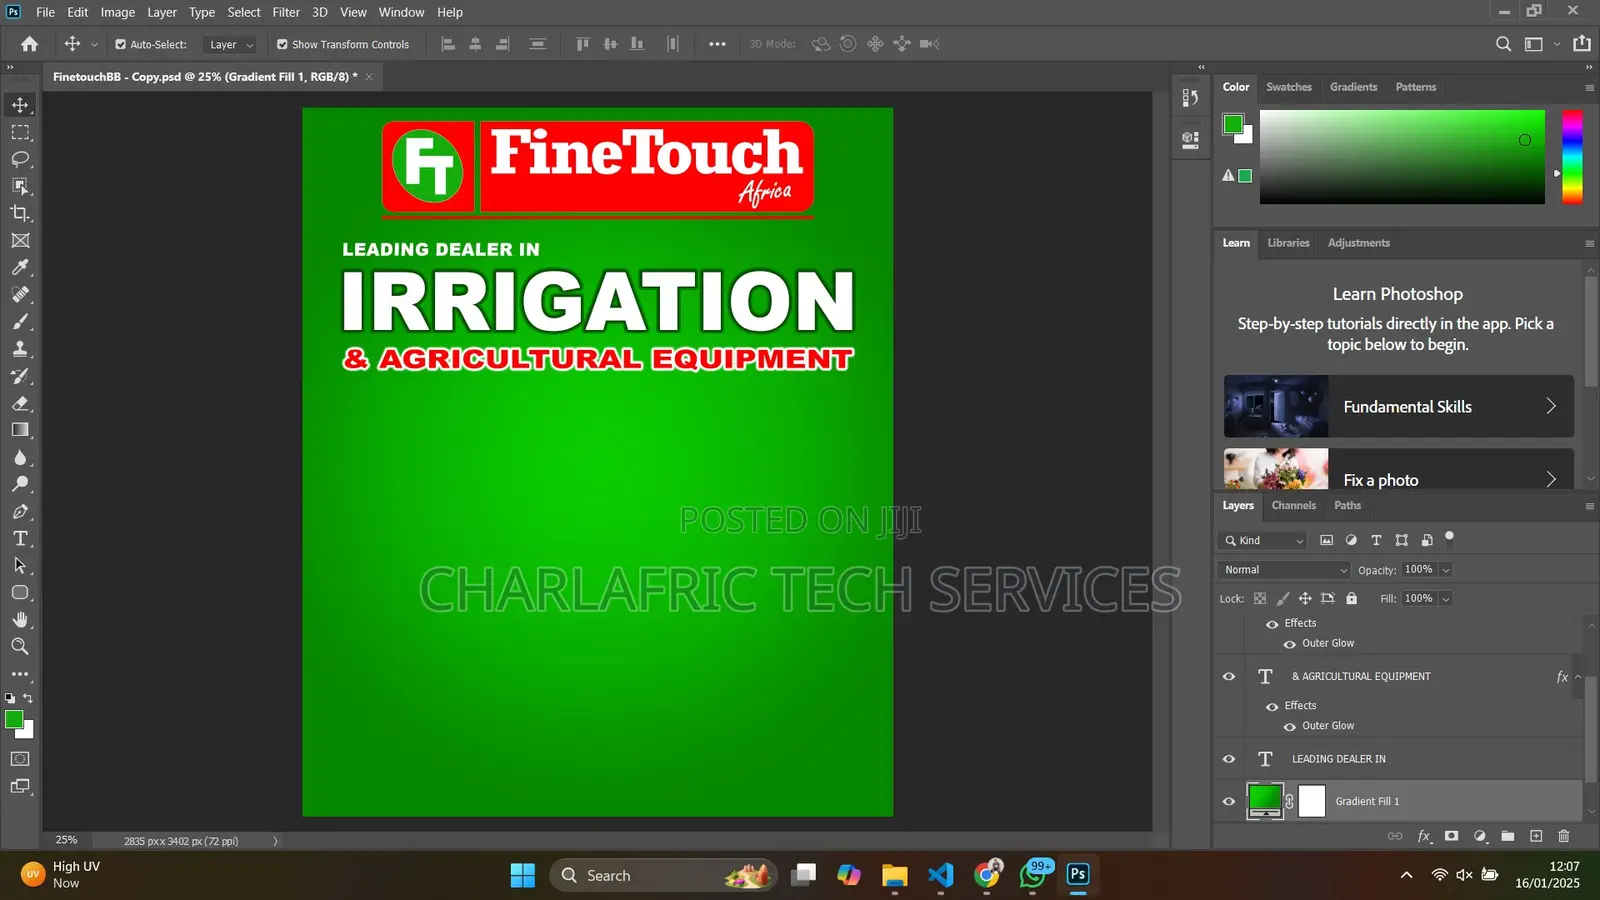Select the Spot Healing Brush tool
This screenshot has height=900, width=1600.
click(20, 294)
